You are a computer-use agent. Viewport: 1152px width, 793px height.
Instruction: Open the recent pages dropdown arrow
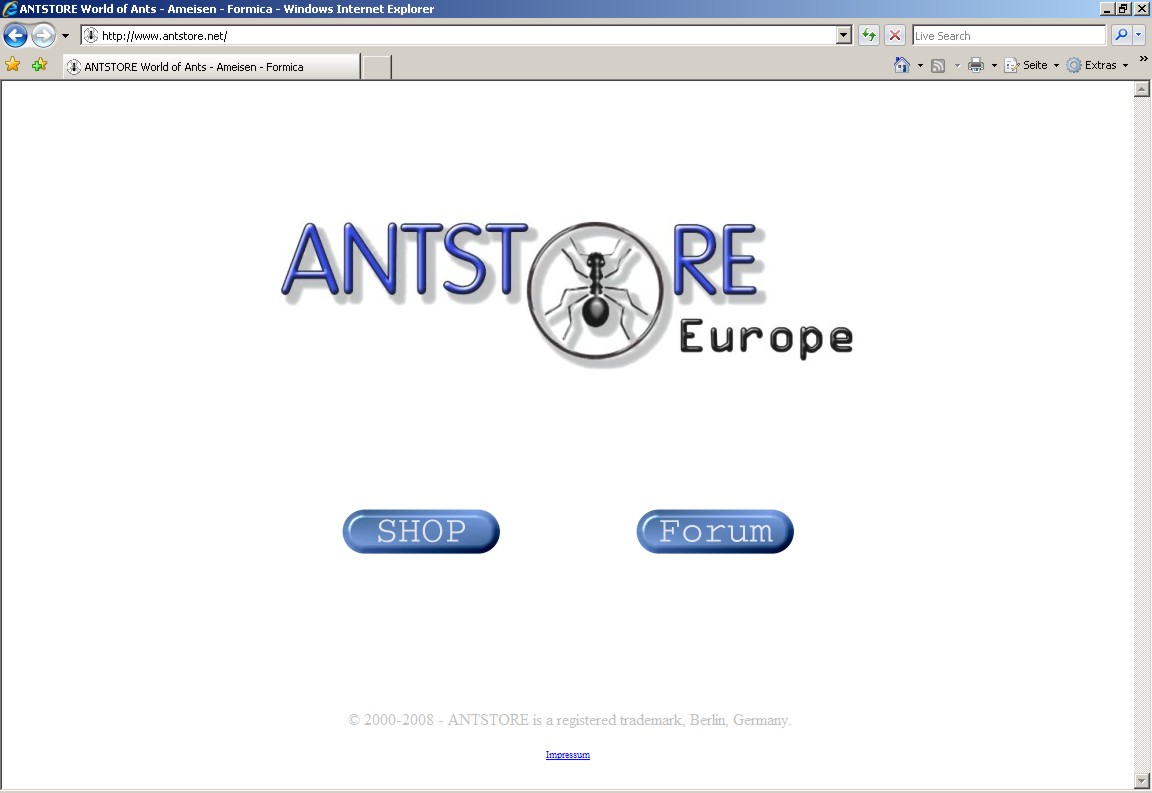coord(66,36)
